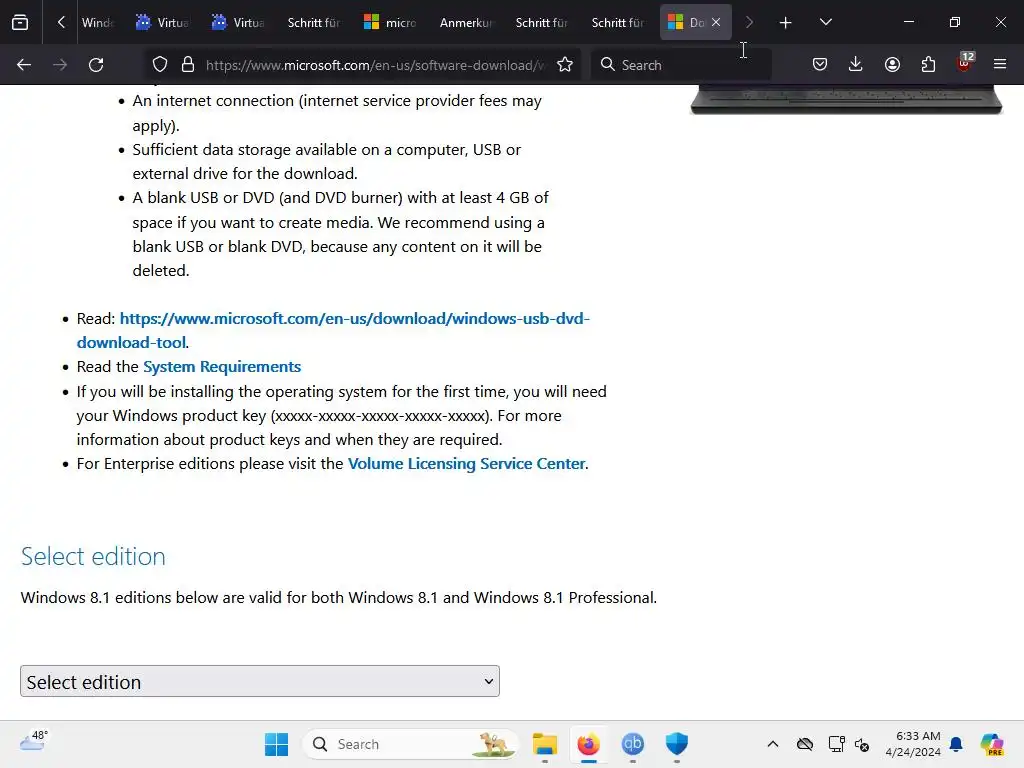Image resolution: width=1024 pixels, height=768 pixels.
Task: Click the taskbar Search box
Action: click(x=410, y=744)
